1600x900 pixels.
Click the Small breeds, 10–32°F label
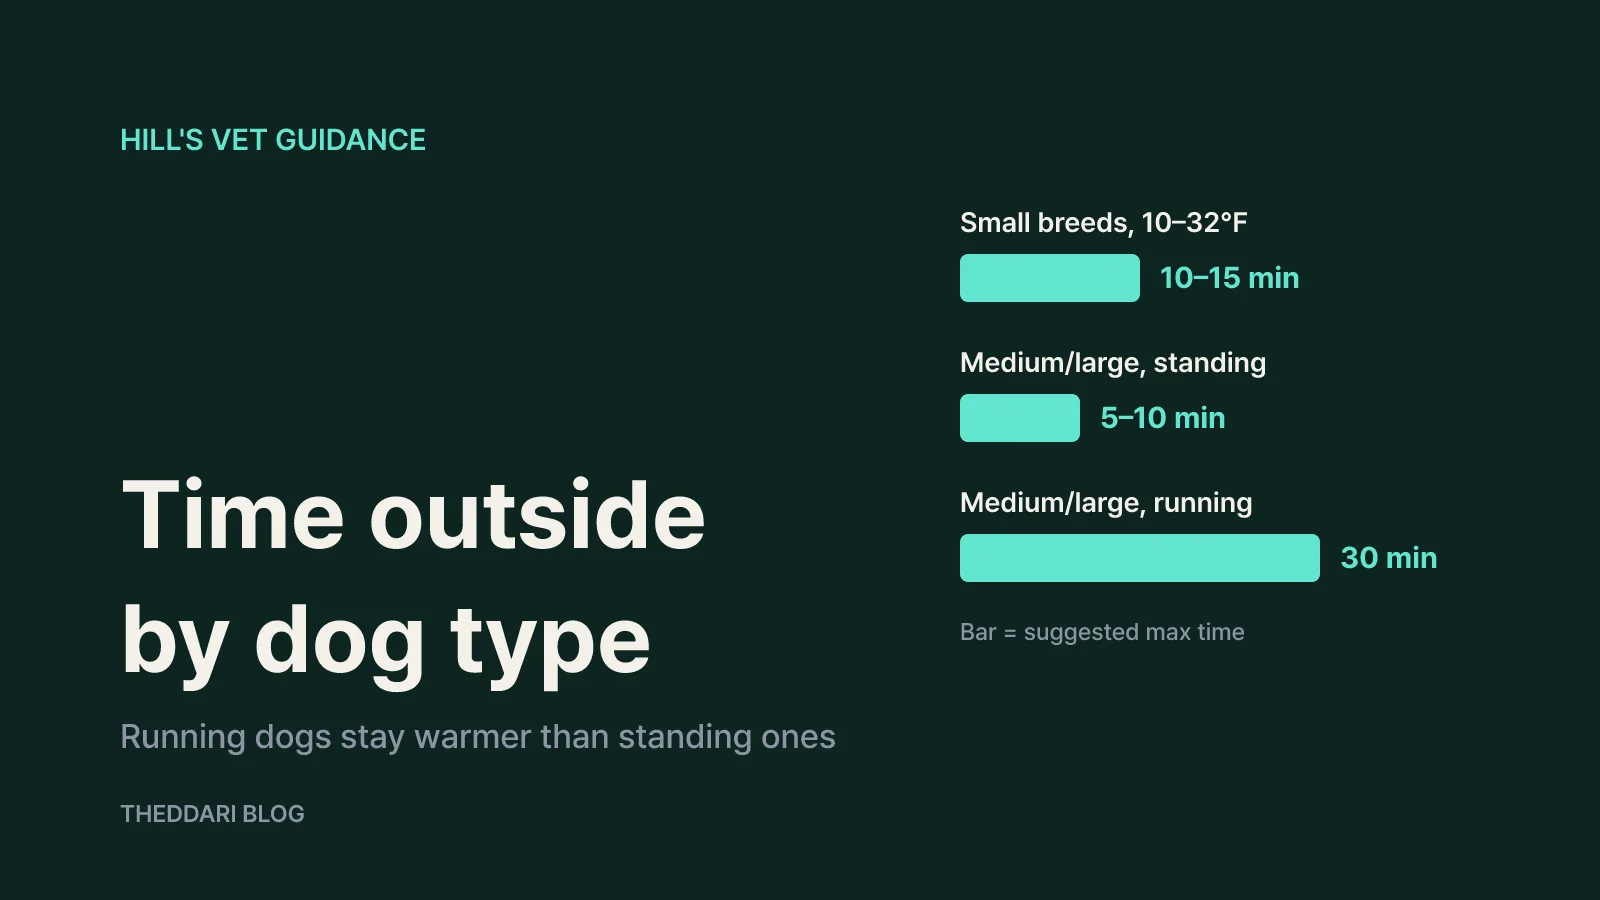1104,222
